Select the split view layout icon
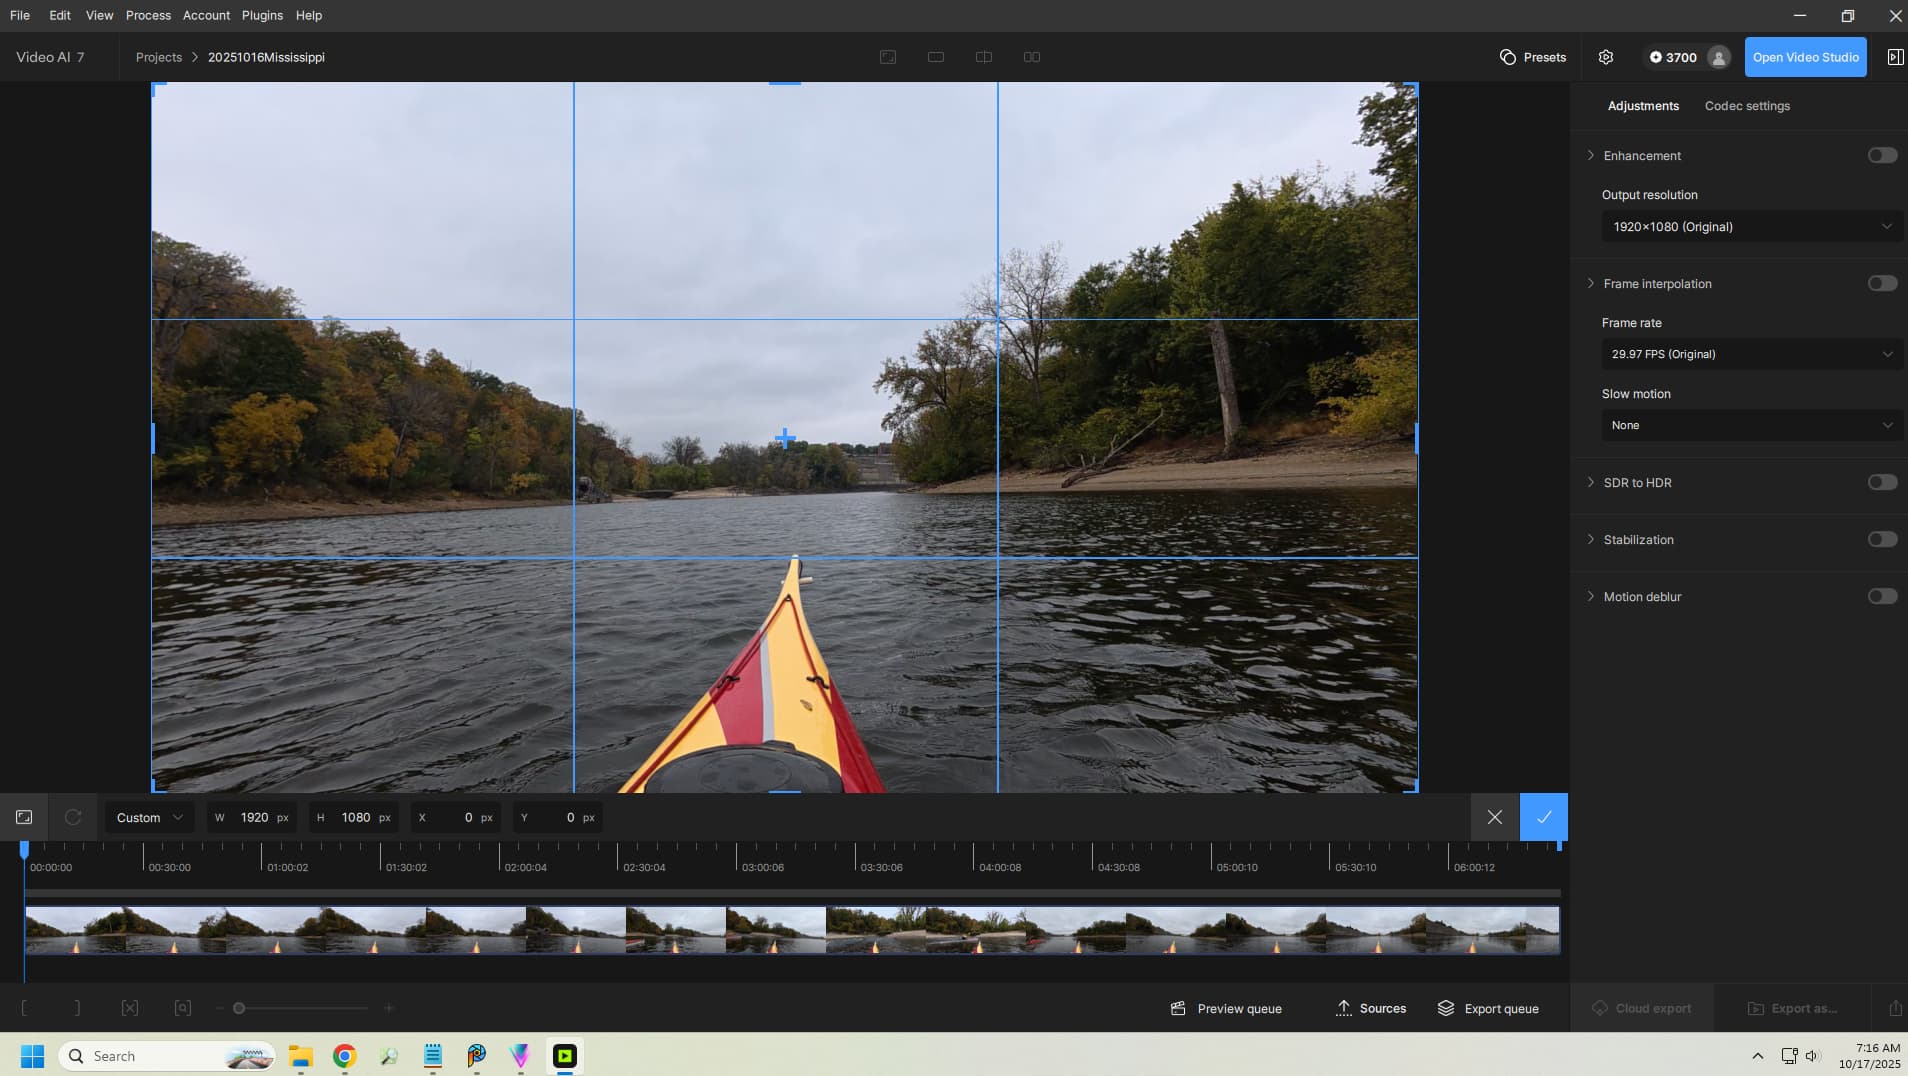Image resolution: width=1908 pixels, height=1076 pixels. [984, 57]
